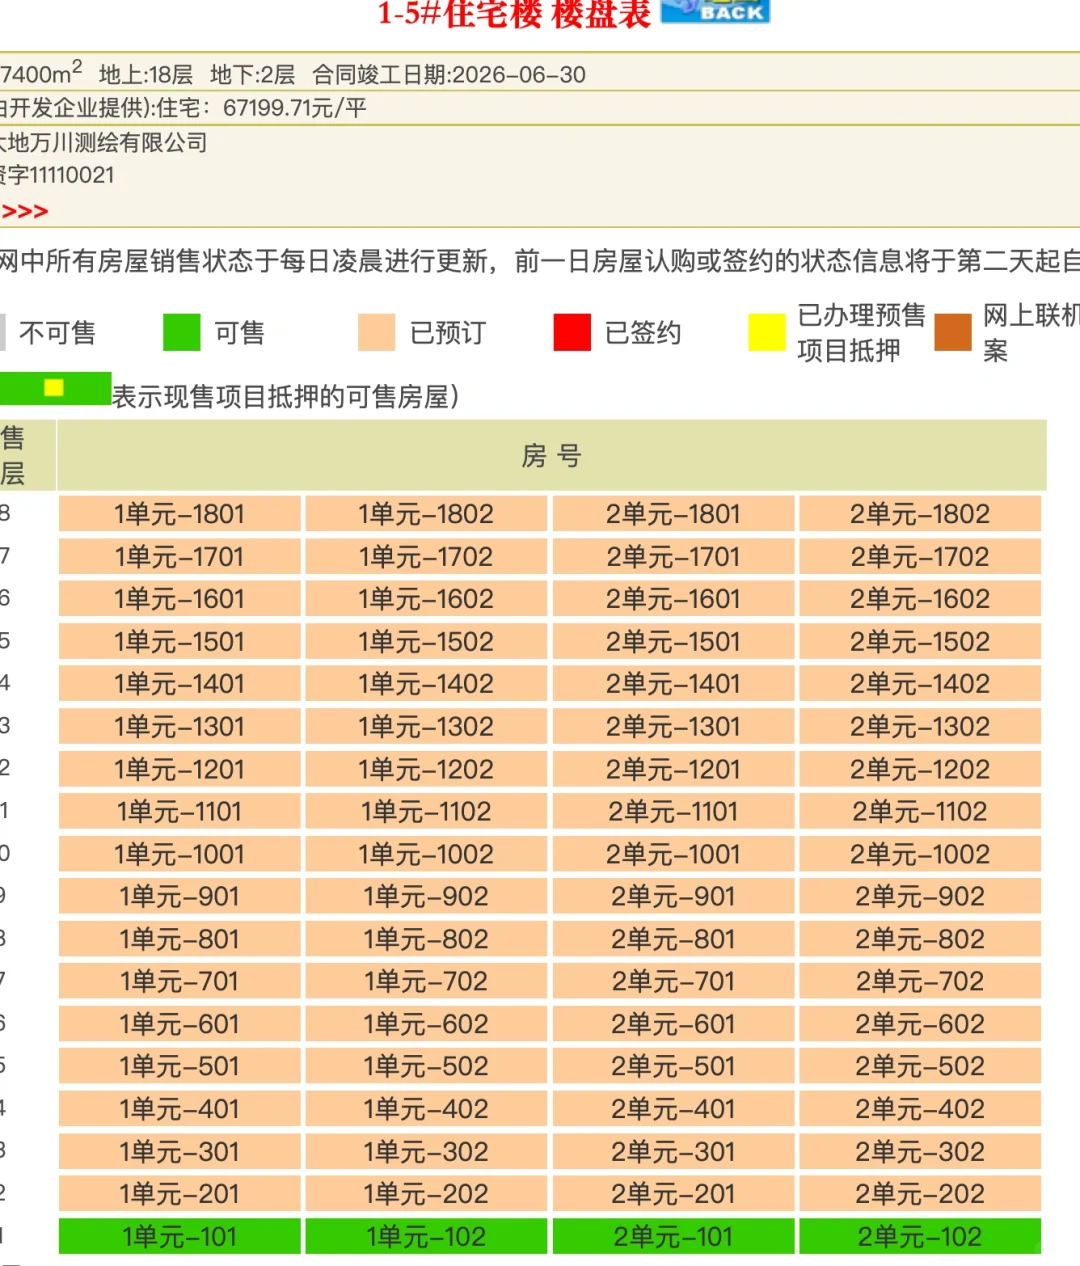The width and height of the screenshot is (1080, 1266).
Task: Select available green room 1单元-101
Action: [x=180, y=1236]
